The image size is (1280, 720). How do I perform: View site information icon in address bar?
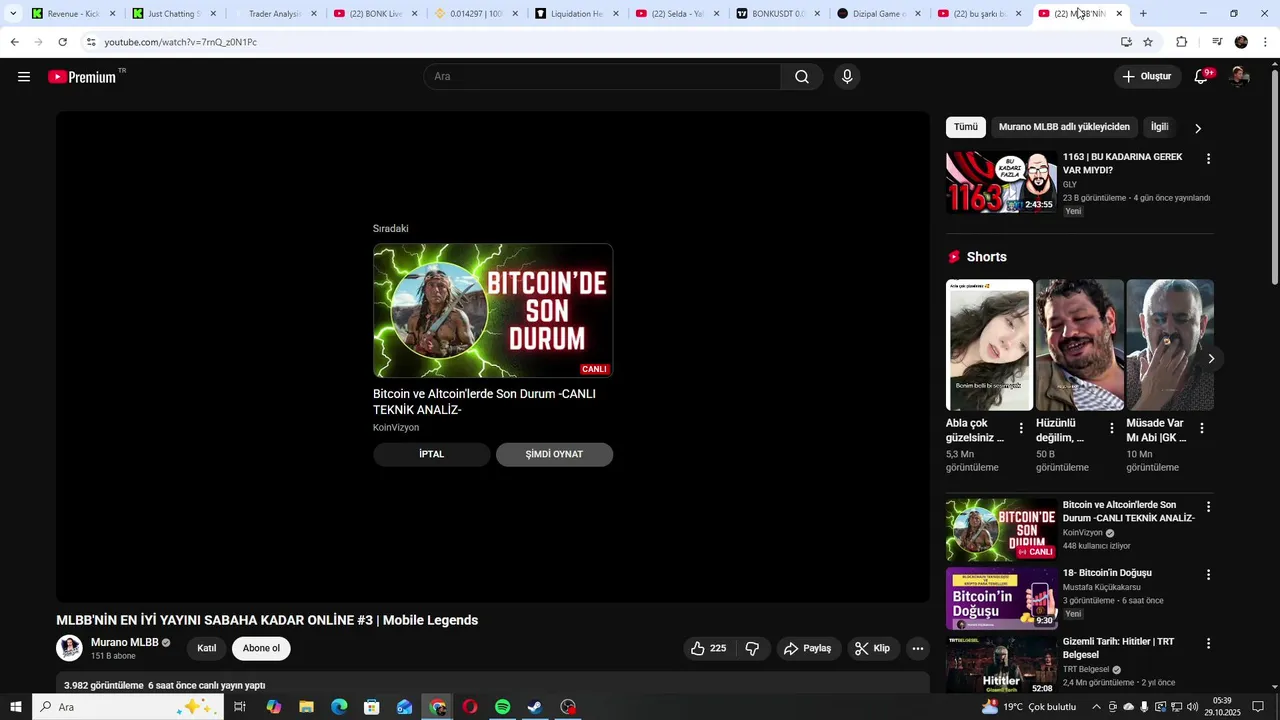pyautogui.click(x=91, y=42)
